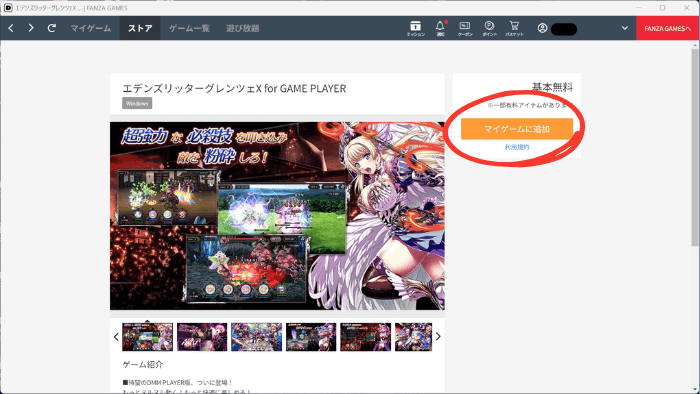The image size is (700, 394).
Task: Reload the page with the refresh icon
Action: 52,28
